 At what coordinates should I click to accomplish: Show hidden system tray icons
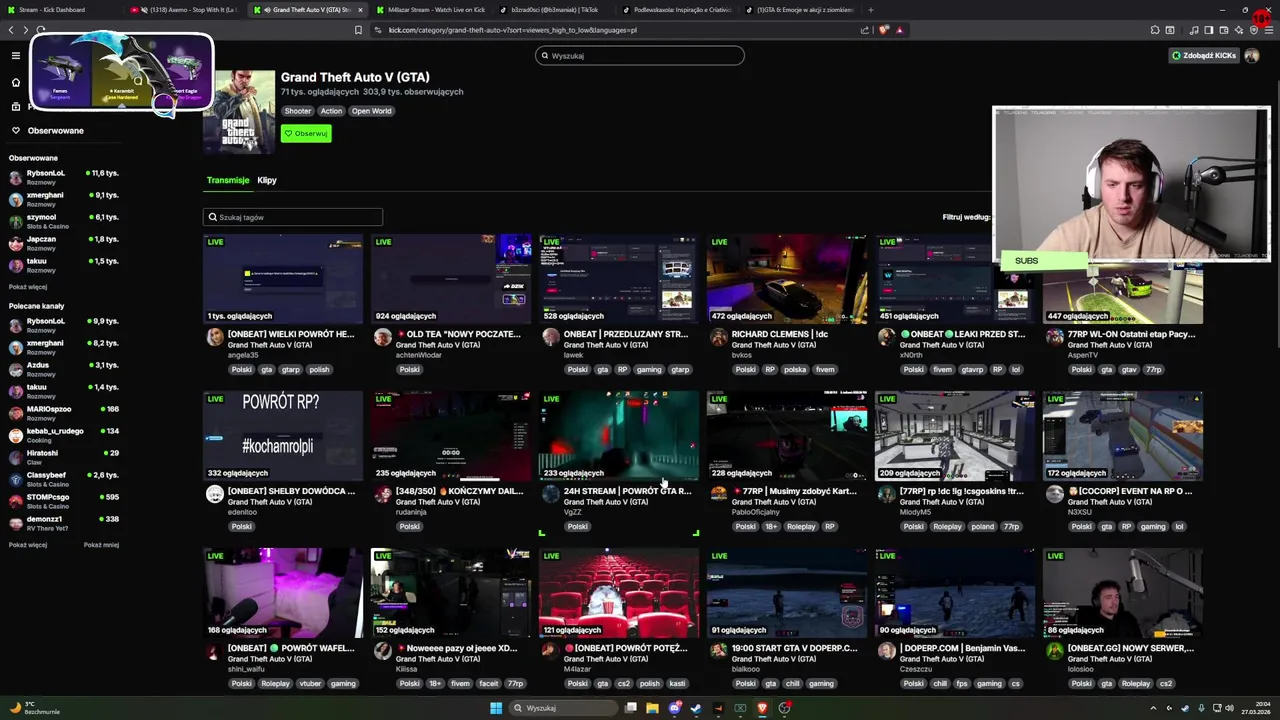(1153, 708)
